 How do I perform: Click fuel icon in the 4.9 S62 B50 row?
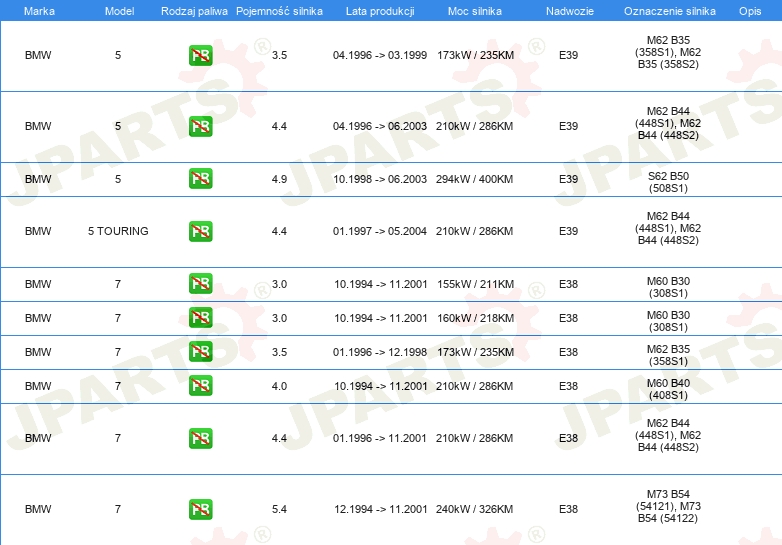click(x=200, y=179)
